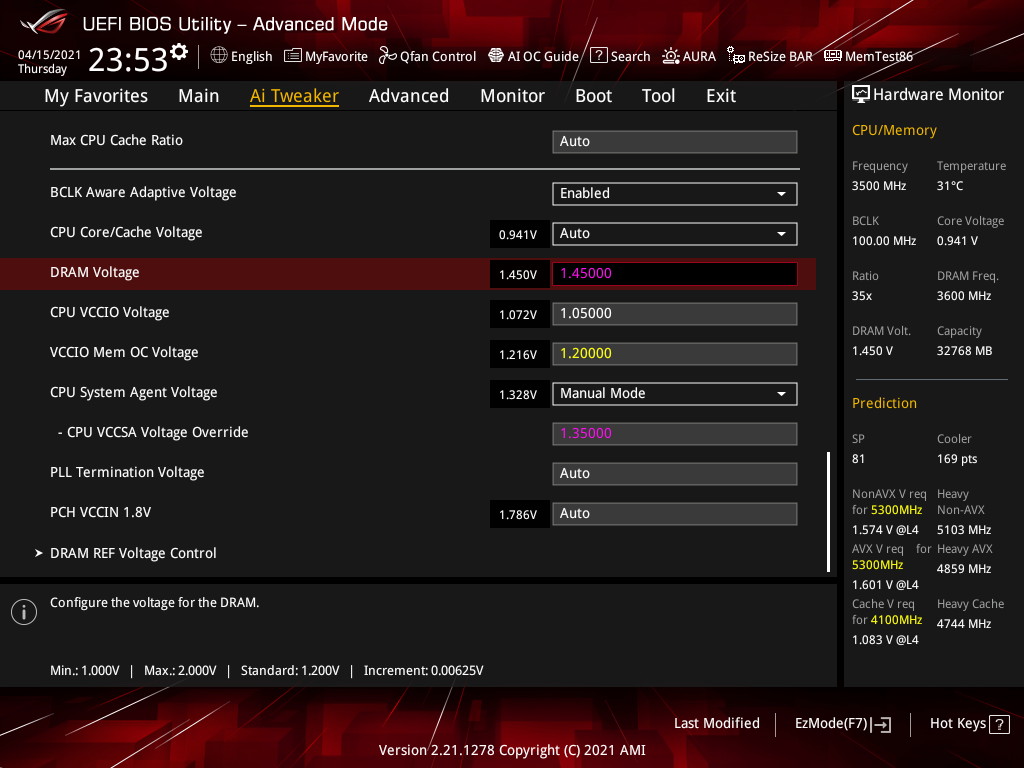1024x768 pixels.
Task: Open Qfan Control fan icon
Action: pos(387,56)
